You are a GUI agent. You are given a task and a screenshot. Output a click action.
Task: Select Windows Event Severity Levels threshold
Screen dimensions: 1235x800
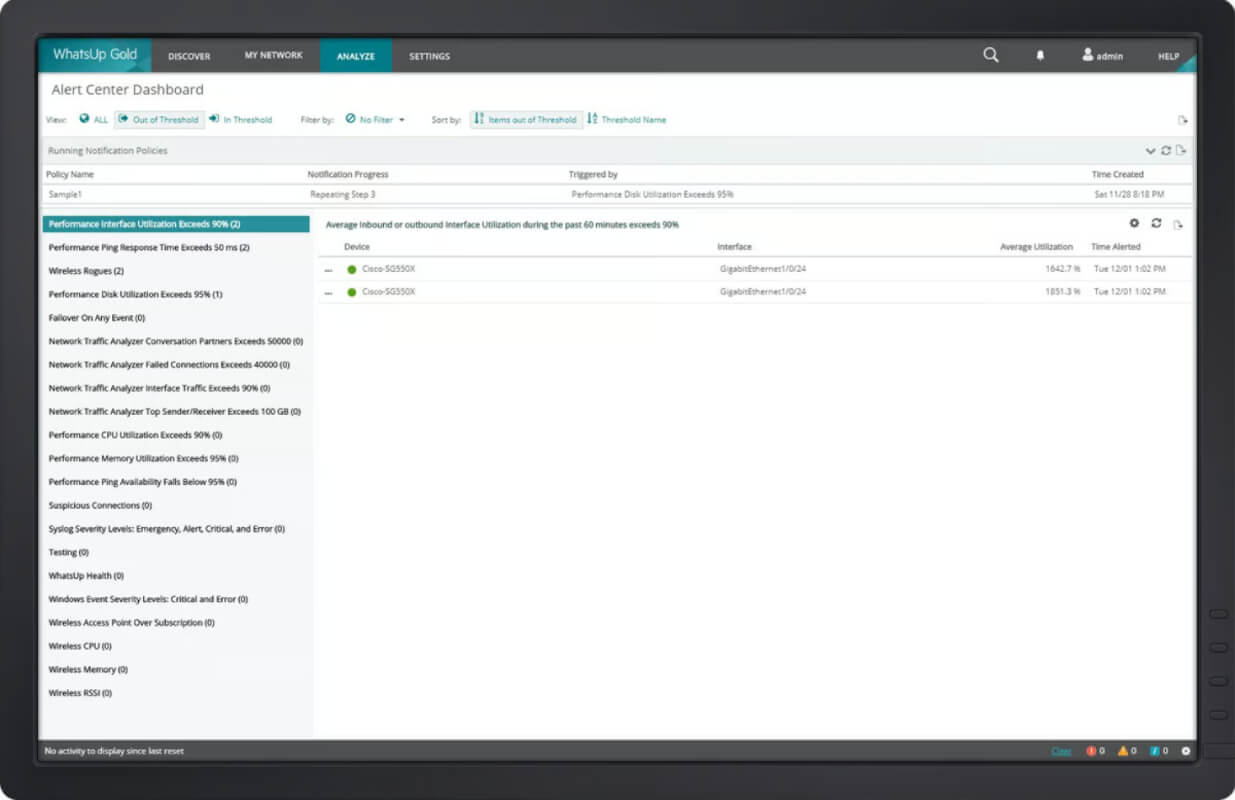pos(148,599)
